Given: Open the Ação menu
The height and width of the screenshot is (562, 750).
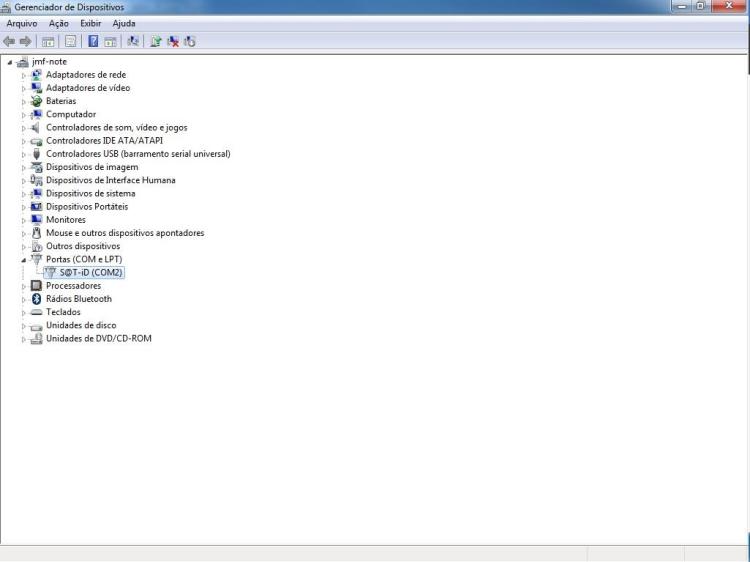Looking at the screenshot, I should [58, 23].
